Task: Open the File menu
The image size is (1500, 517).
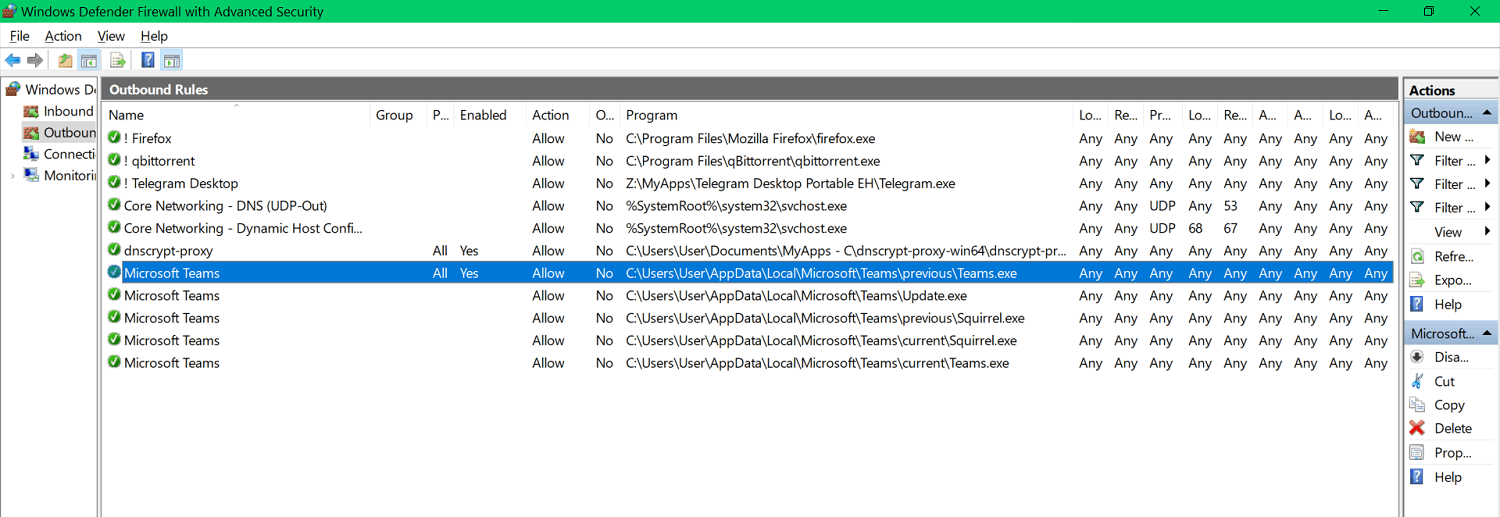Action: [x=19, y=36]
